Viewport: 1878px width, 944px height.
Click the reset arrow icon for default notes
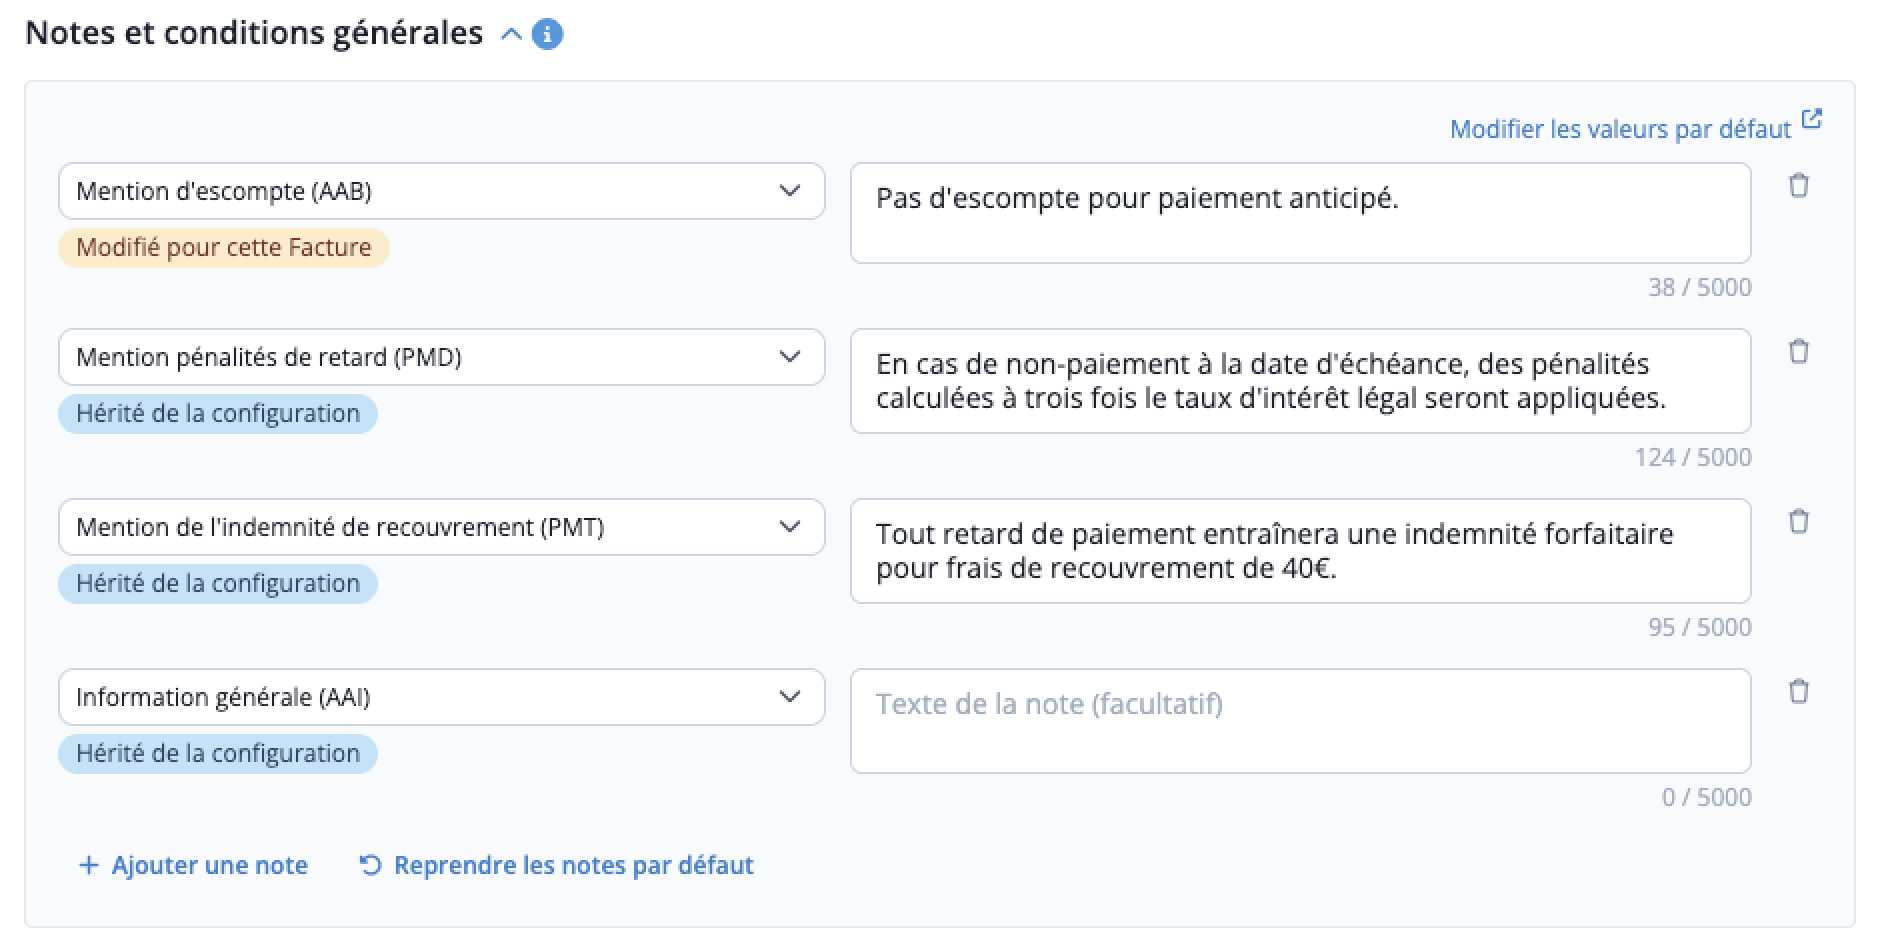pos(370,865)
